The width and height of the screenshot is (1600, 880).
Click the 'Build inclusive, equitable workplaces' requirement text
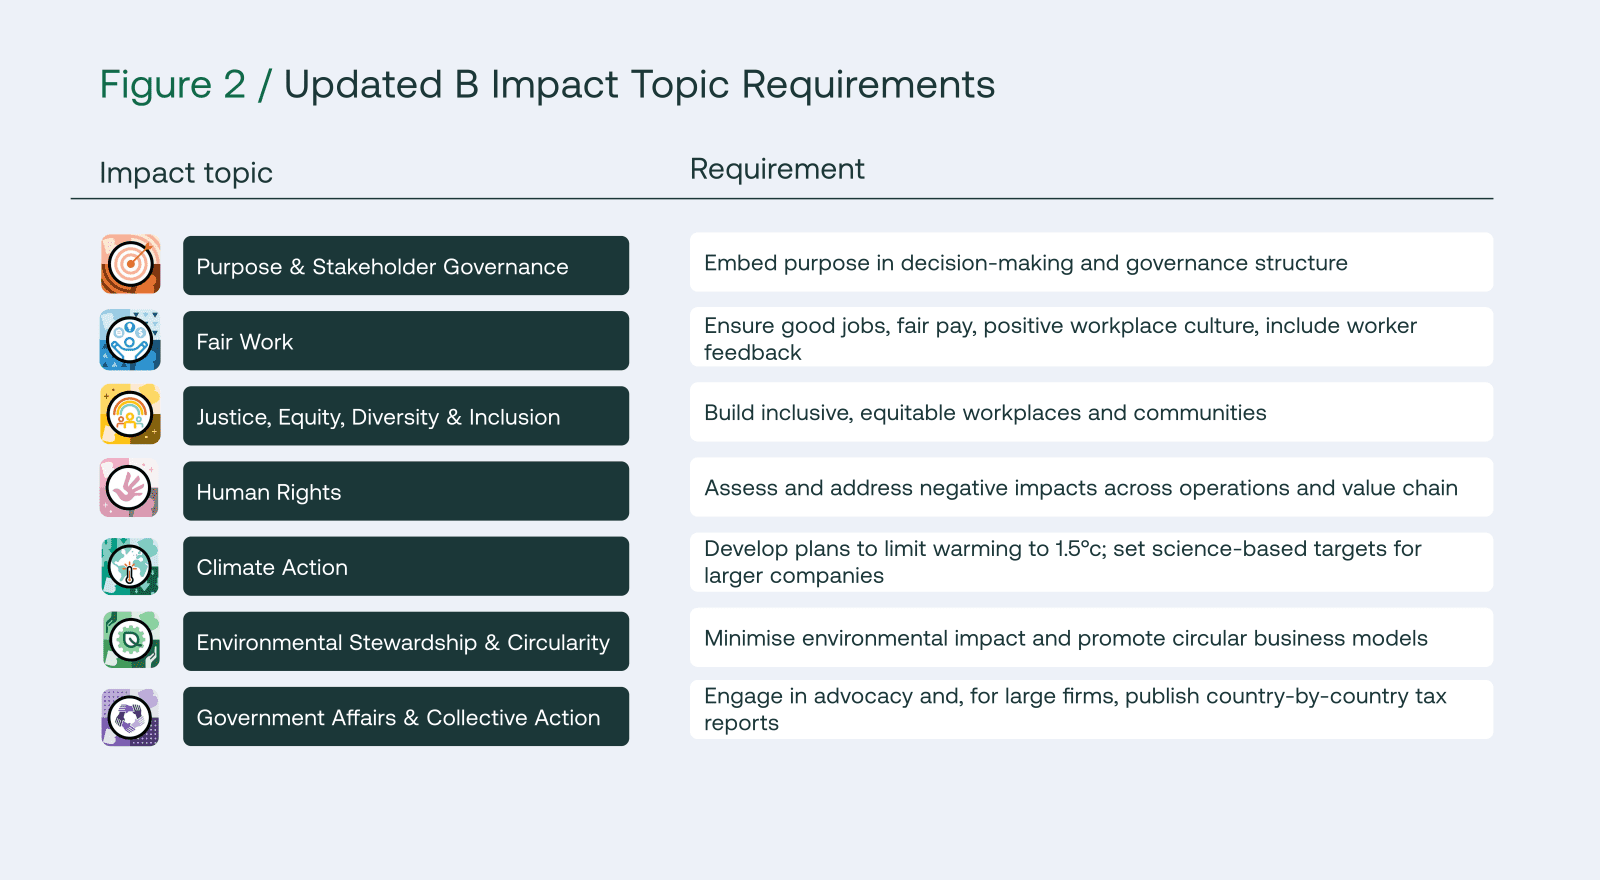tap(985, 413)
